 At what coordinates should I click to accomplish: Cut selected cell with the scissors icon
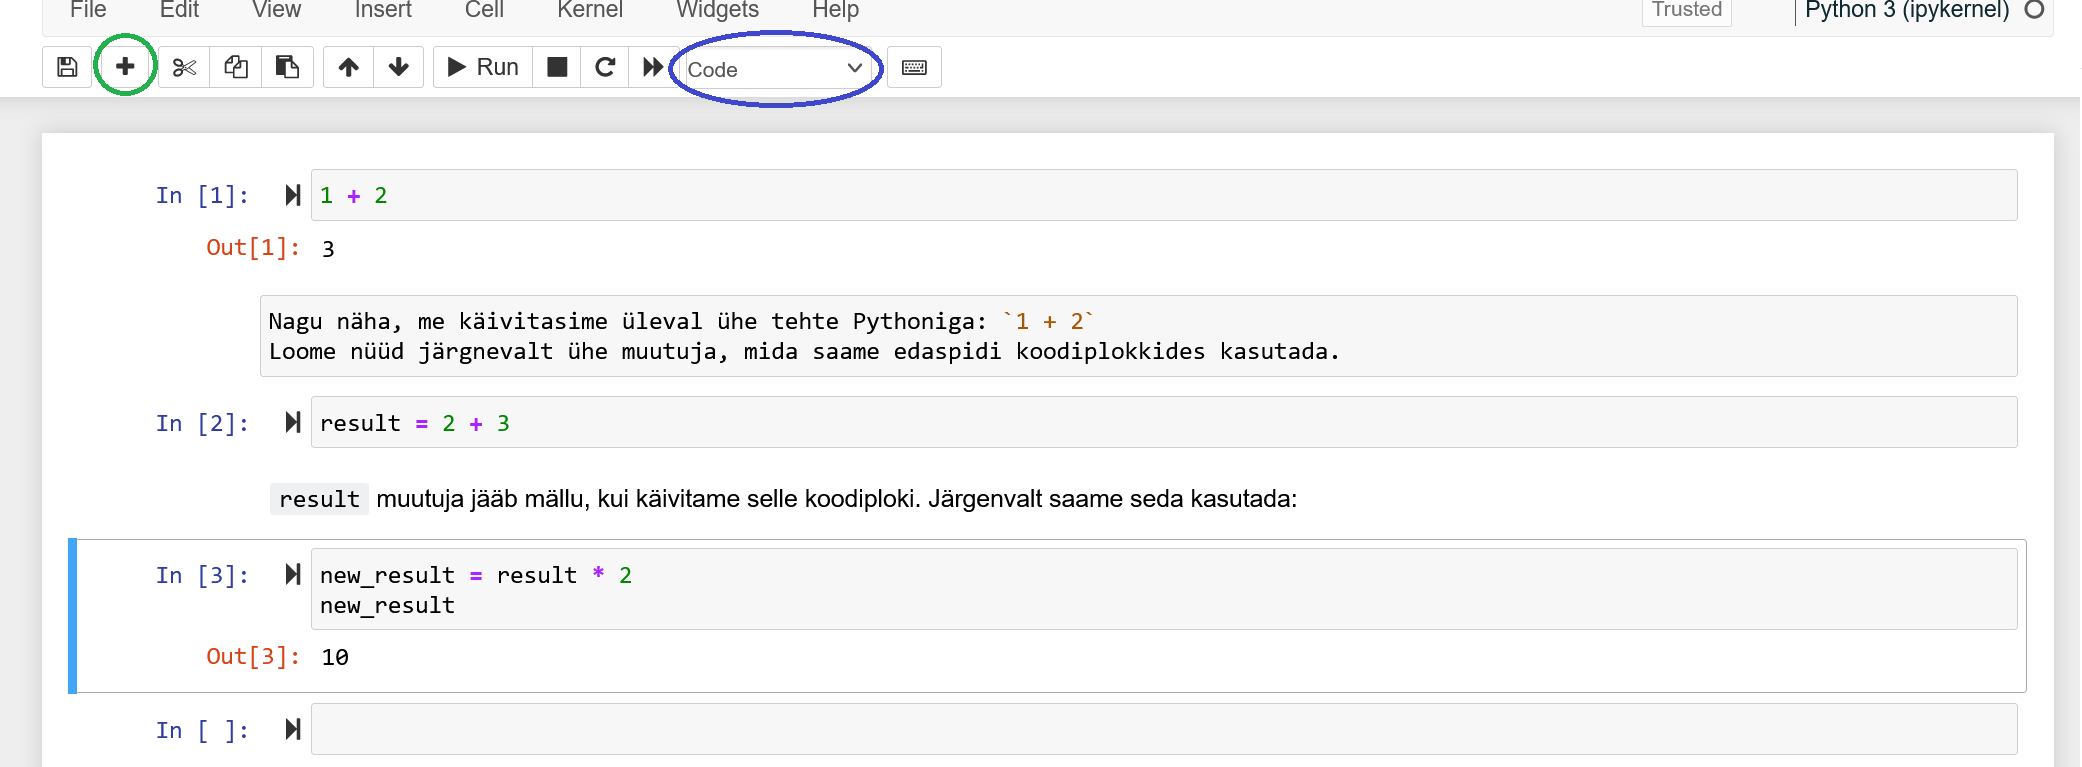click(x=184, y=67)
